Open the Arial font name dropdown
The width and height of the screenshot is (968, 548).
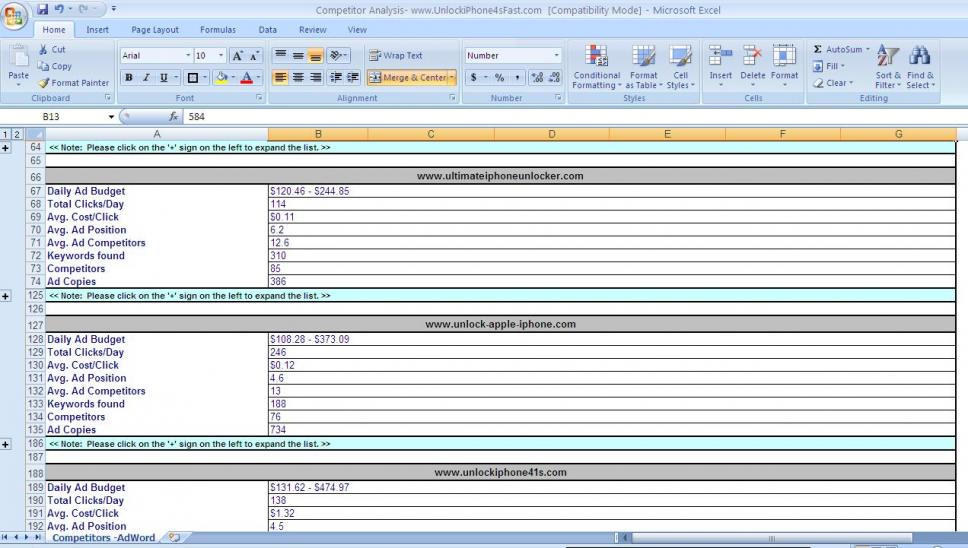pyautogui.click(x=188, y=56)
